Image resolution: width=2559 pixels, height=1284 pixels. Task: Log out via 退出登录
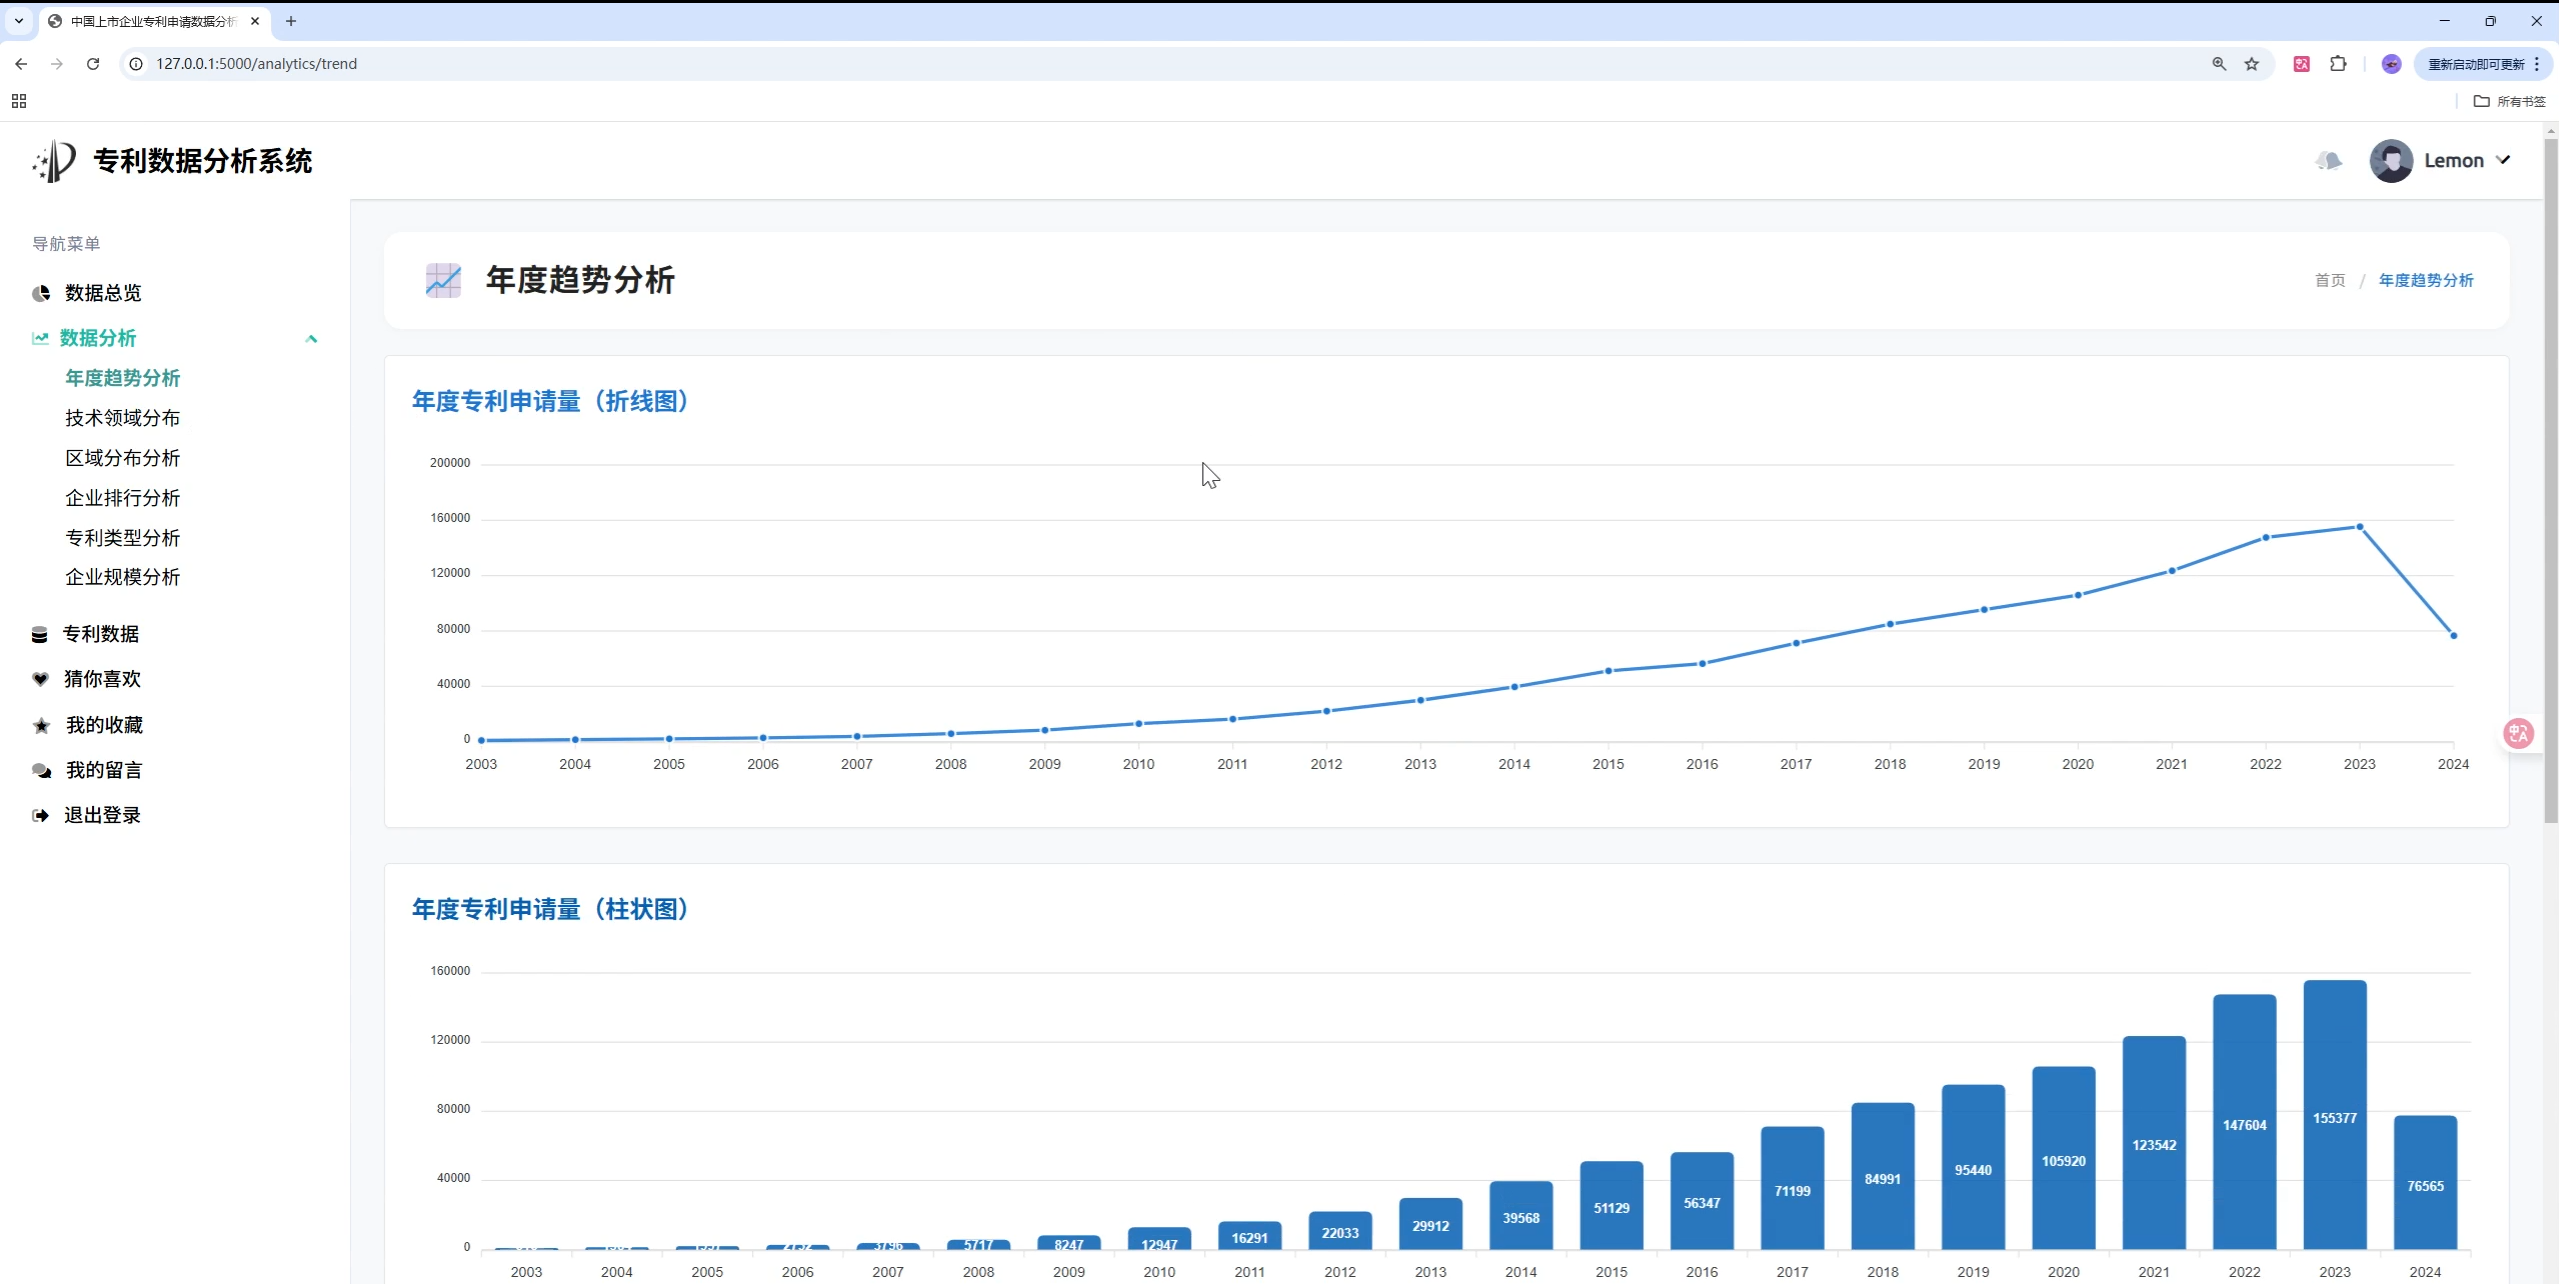[102, 815]
